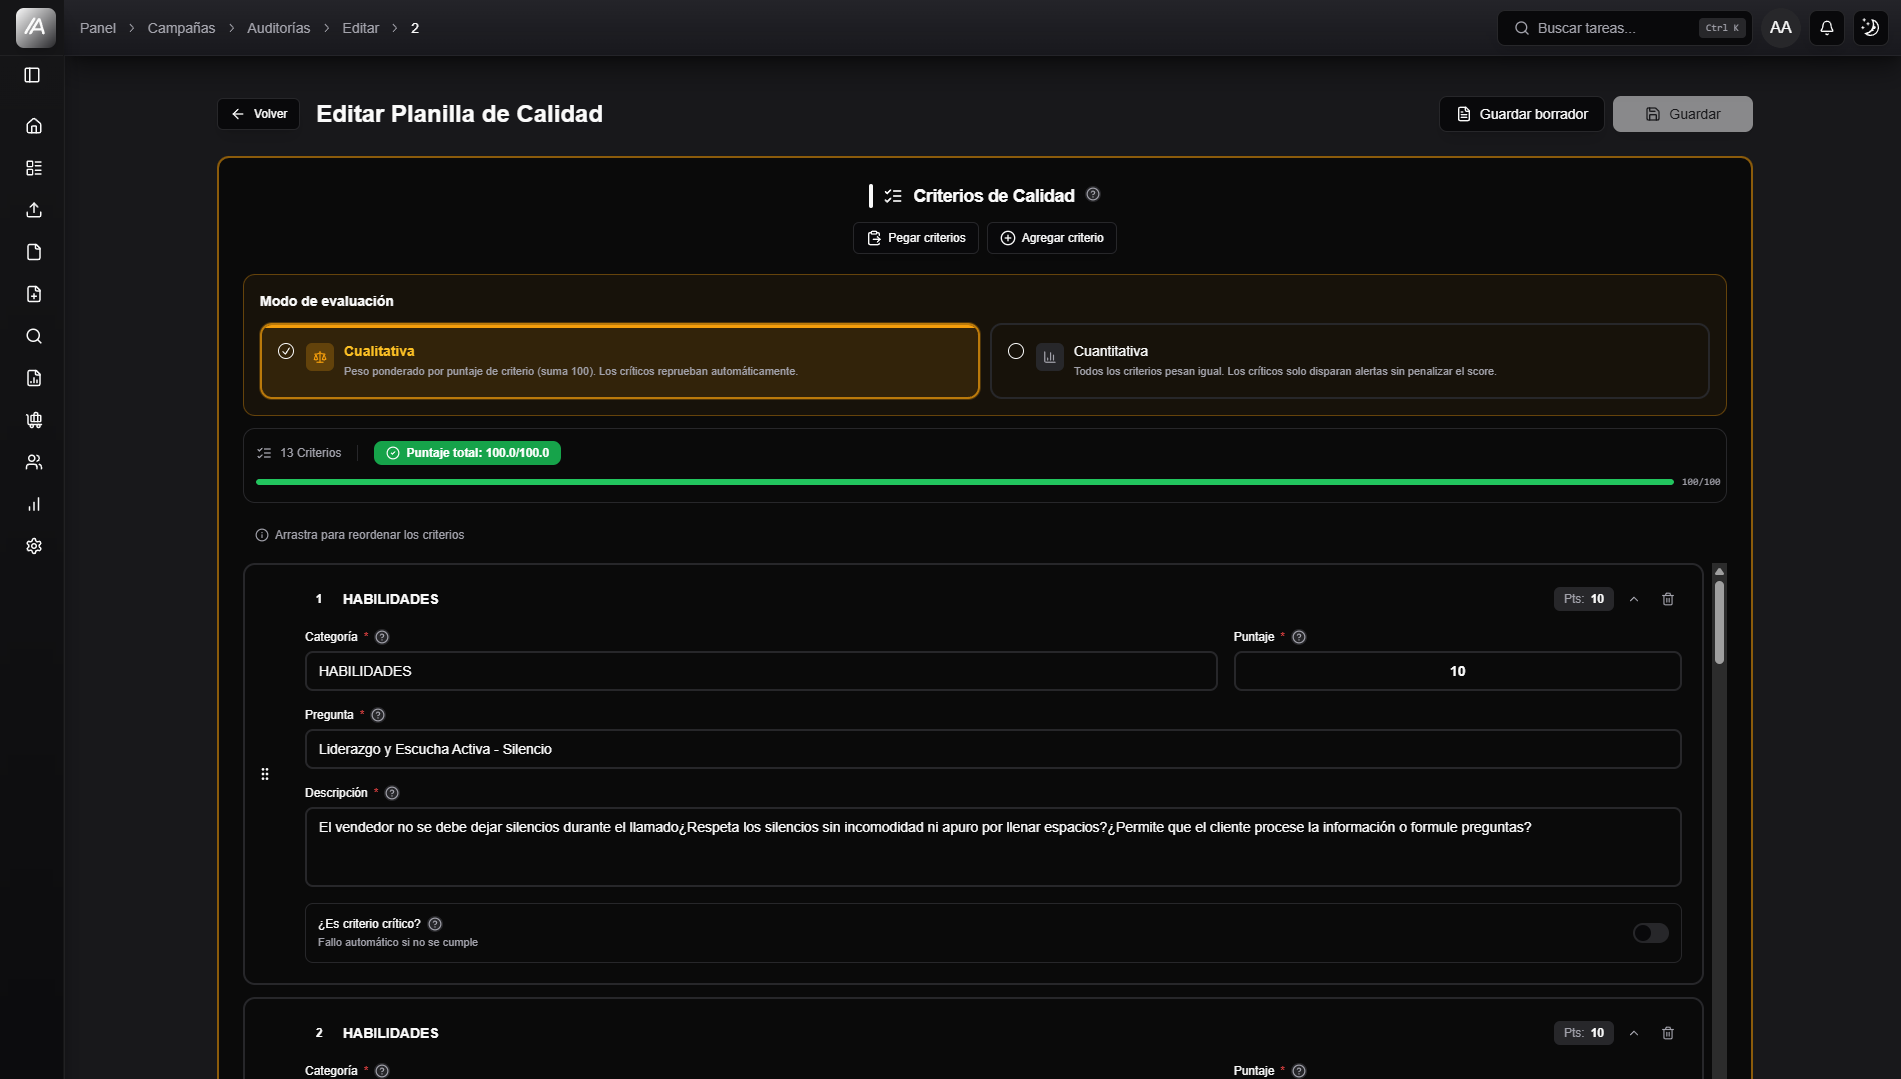Collapse criterion 2 HABILIDADES chevron
This screenshot has width=1901, height=1079.
1634,1033
